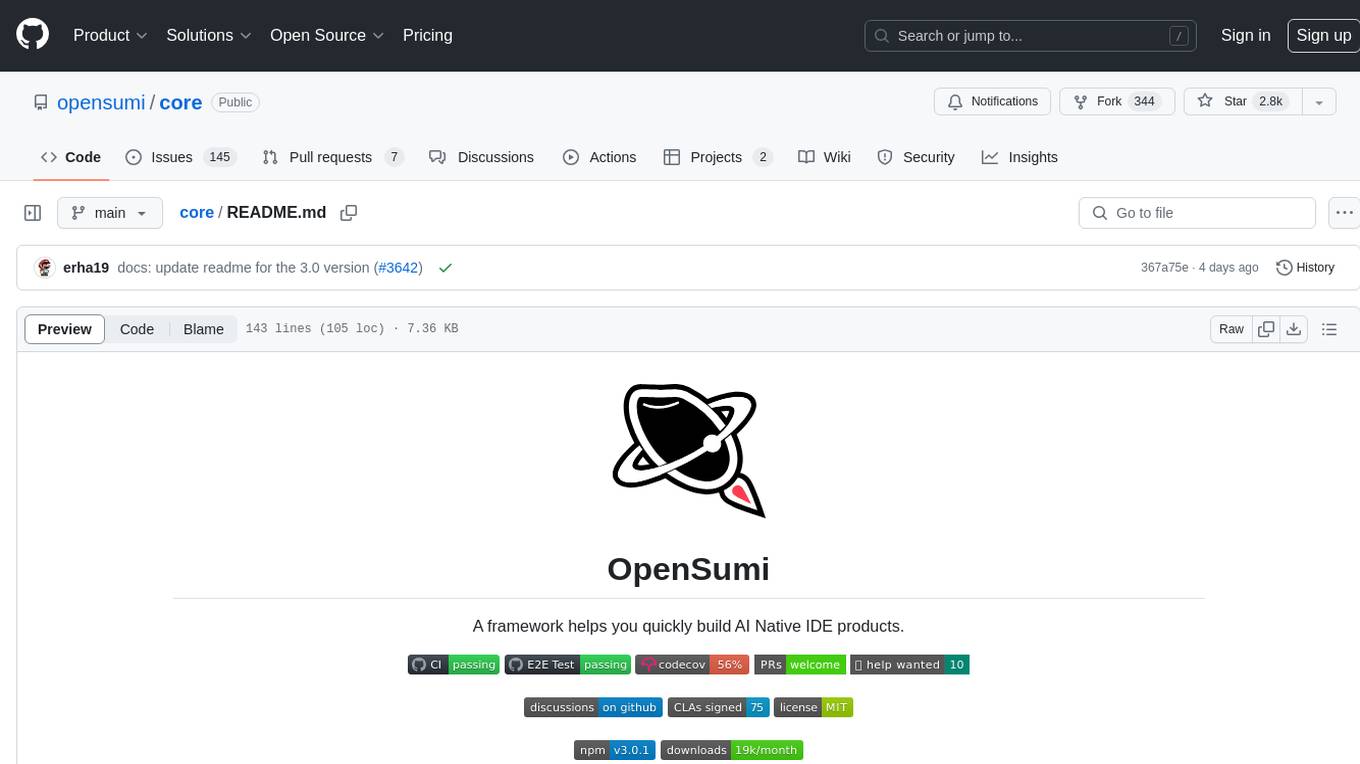Click the E2E Test passing badge

pos(568,664)
